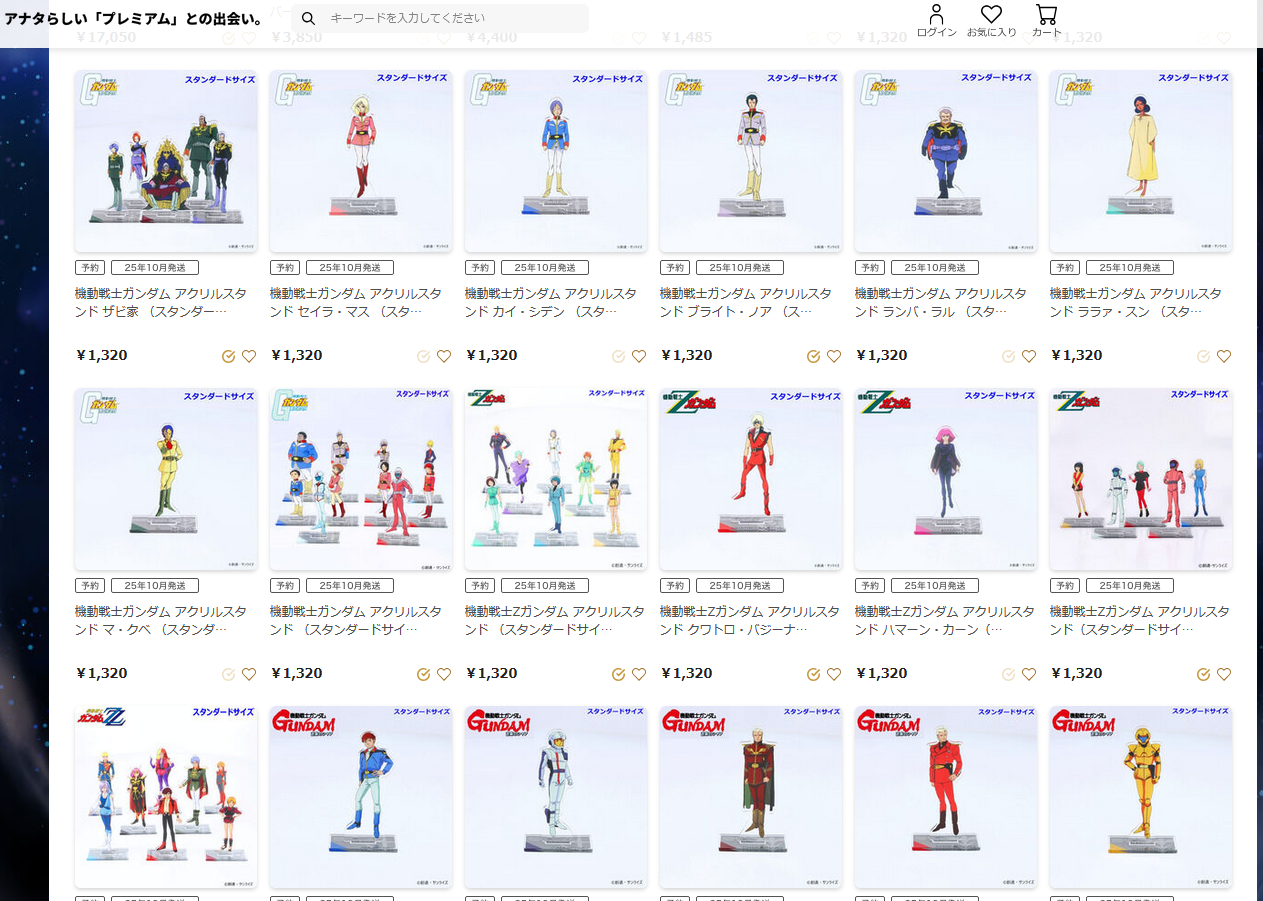Viewport: 1263px width, 901px height.
Task: Click the ¥1,320 price of マ・クベ stand
Action: (x=101, y=673)
